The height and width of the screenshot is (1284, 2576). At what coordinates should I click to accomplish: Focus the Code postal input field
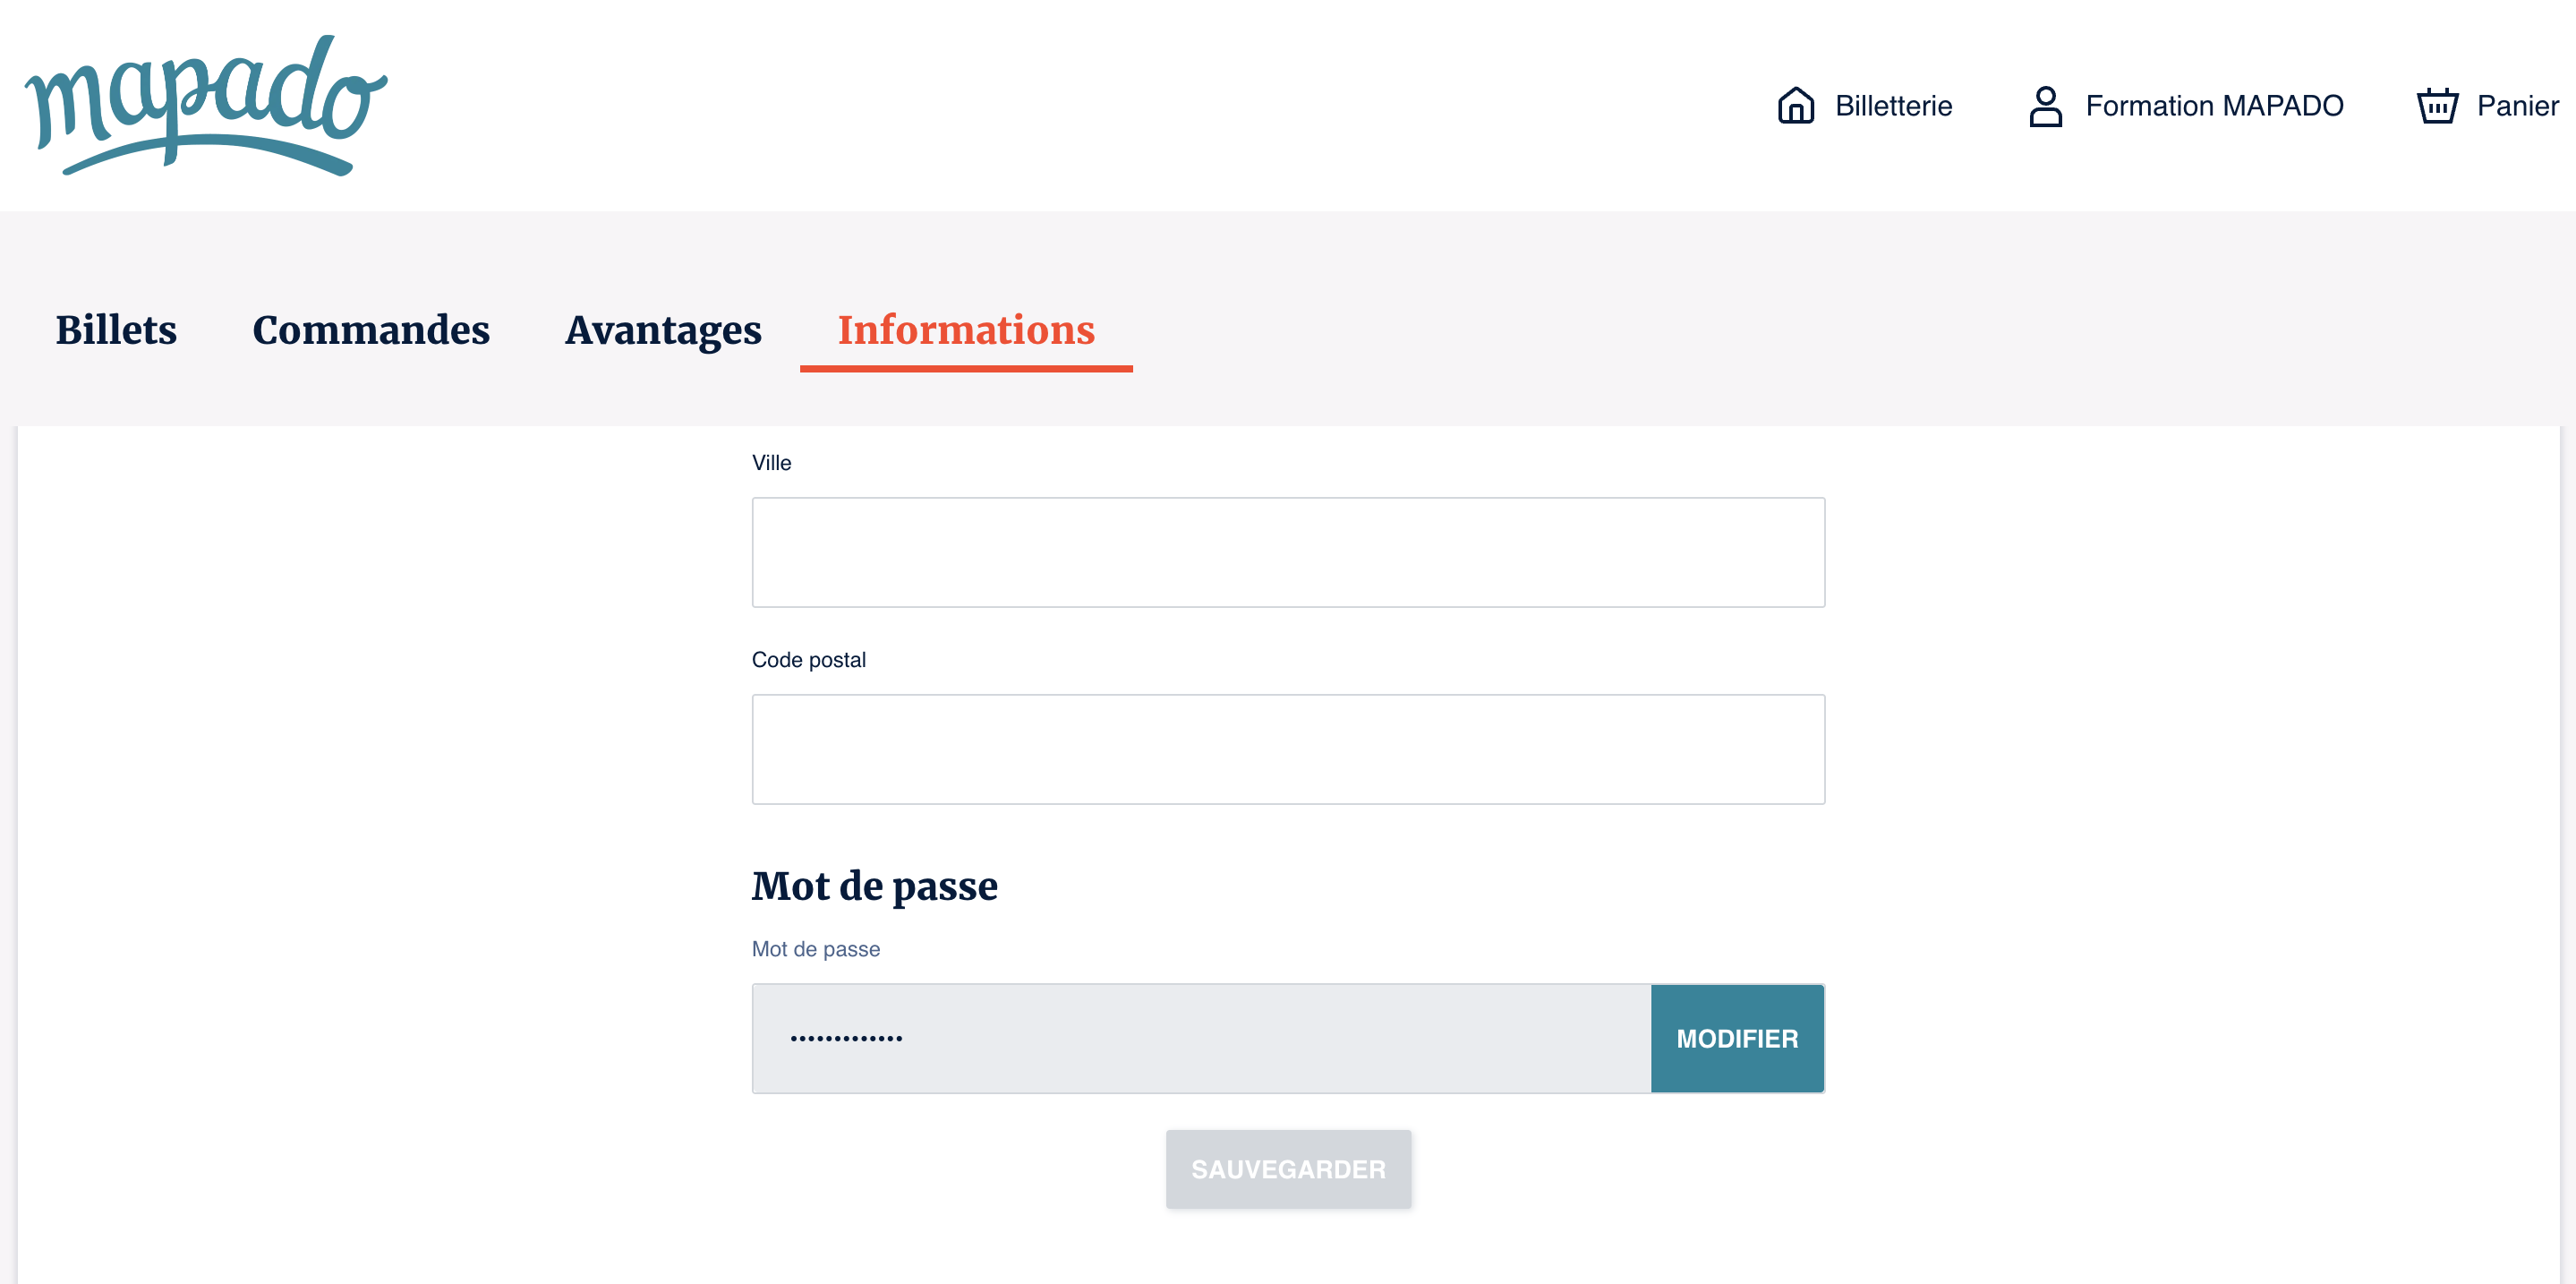click(1287, 749)
